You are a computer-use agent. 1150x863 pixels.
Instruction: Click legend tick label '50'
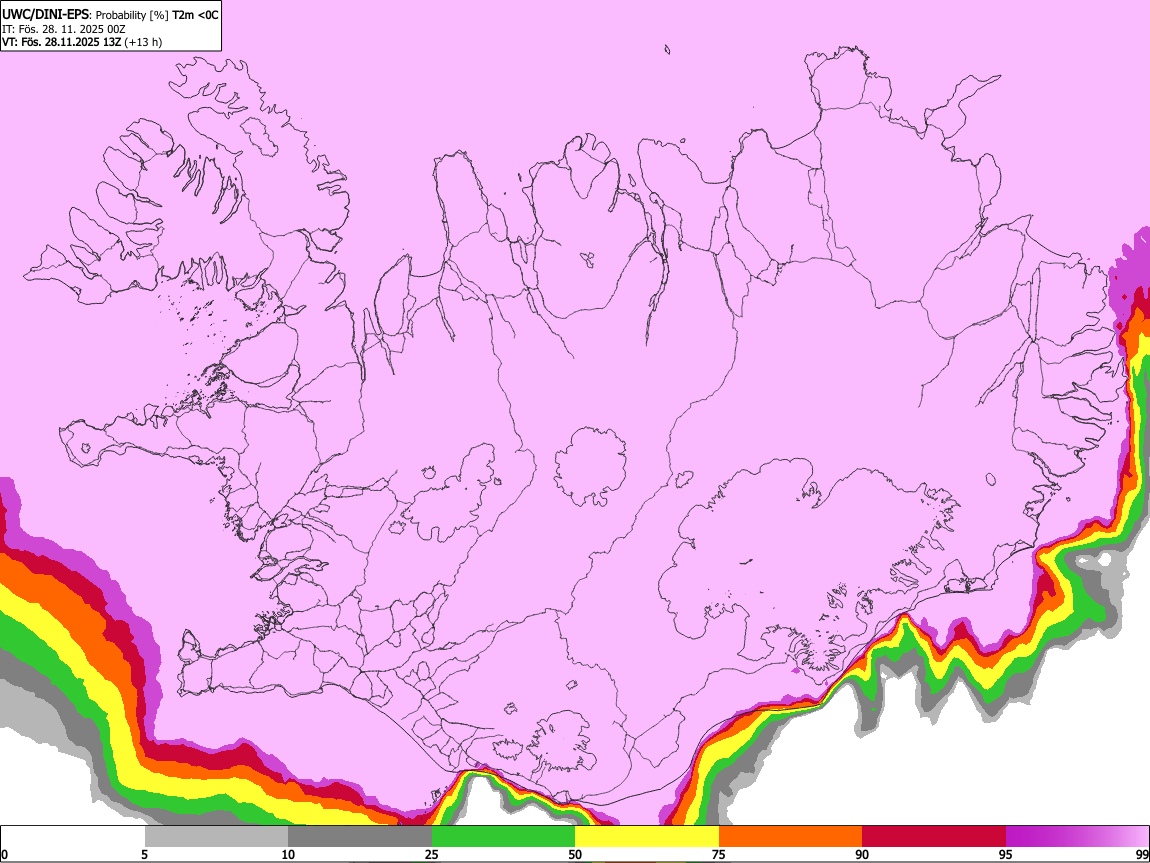point(575,854)
